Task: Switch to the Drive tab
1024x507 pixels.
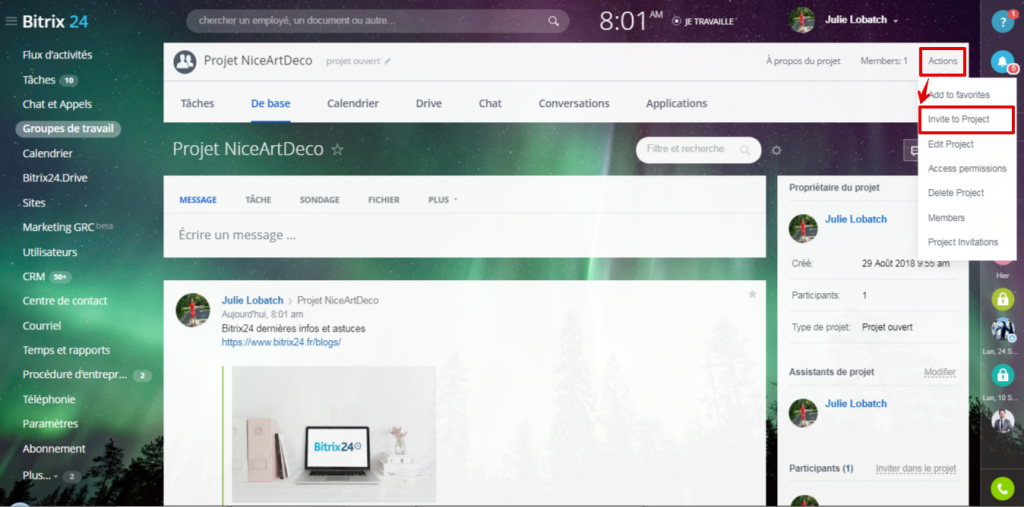Action: pyautogui.click(x=428, y=103)
